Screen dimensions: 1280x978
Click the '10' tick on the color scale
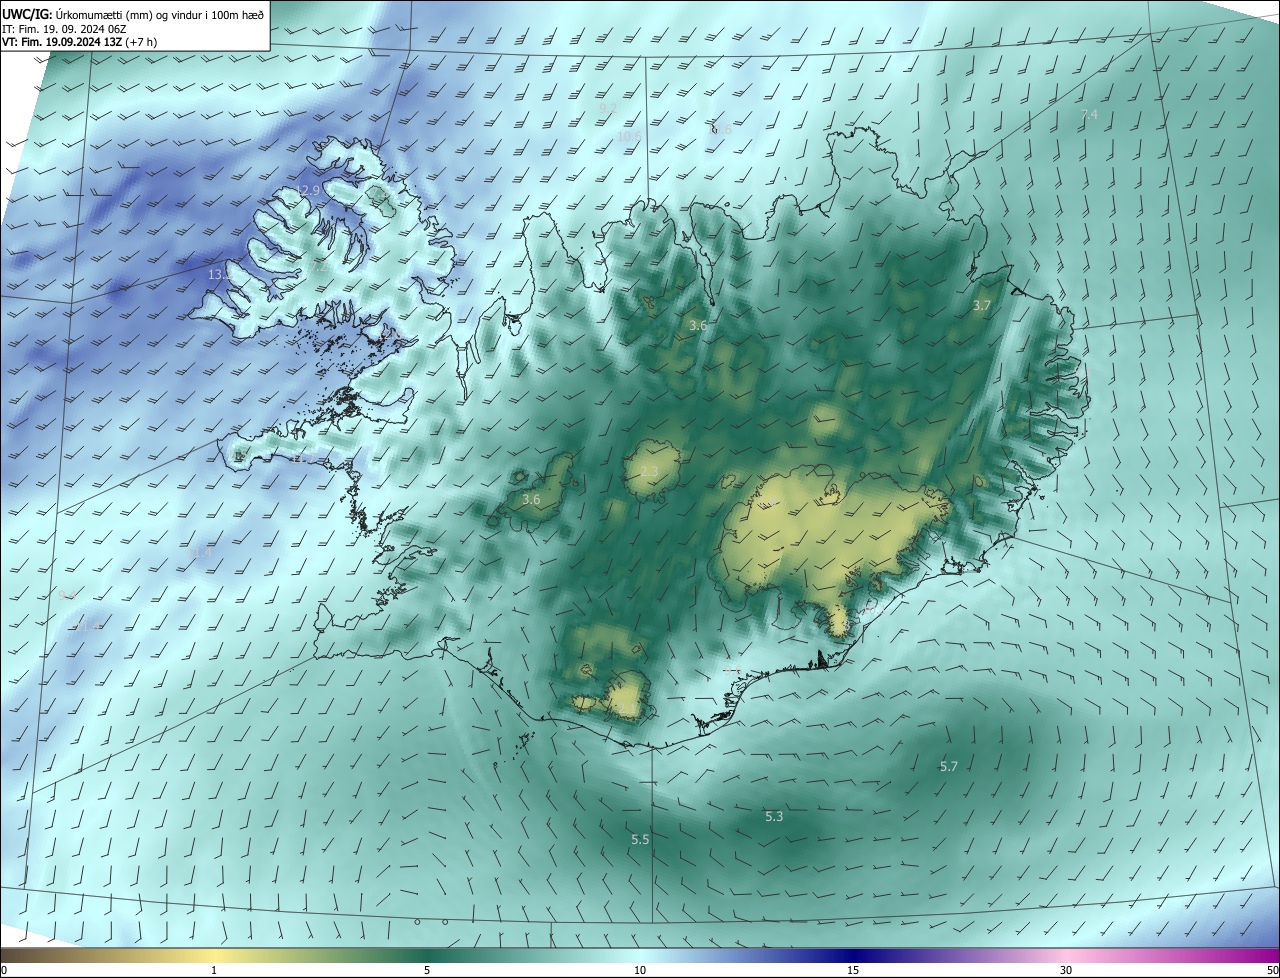(640, 970)
